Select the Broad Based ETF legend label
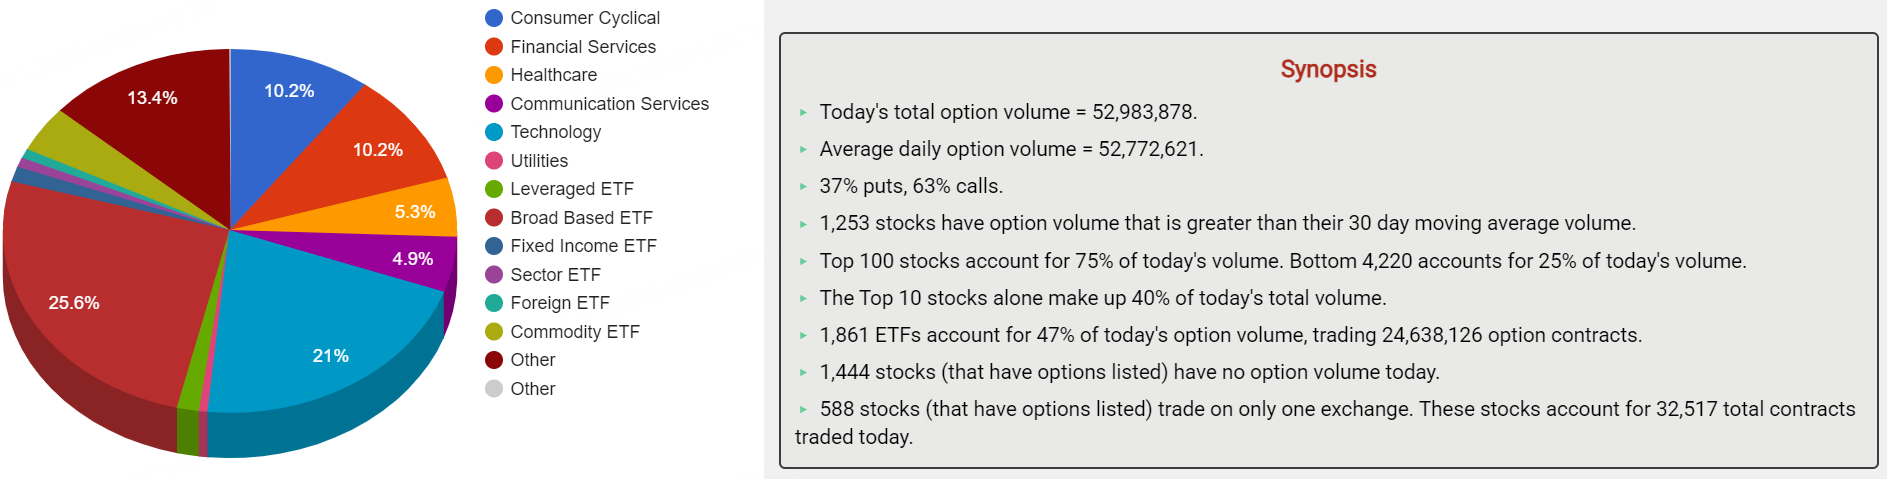The width and height of the screenshot is (1887, 479). pyautogui.click(x=581, y=218)
